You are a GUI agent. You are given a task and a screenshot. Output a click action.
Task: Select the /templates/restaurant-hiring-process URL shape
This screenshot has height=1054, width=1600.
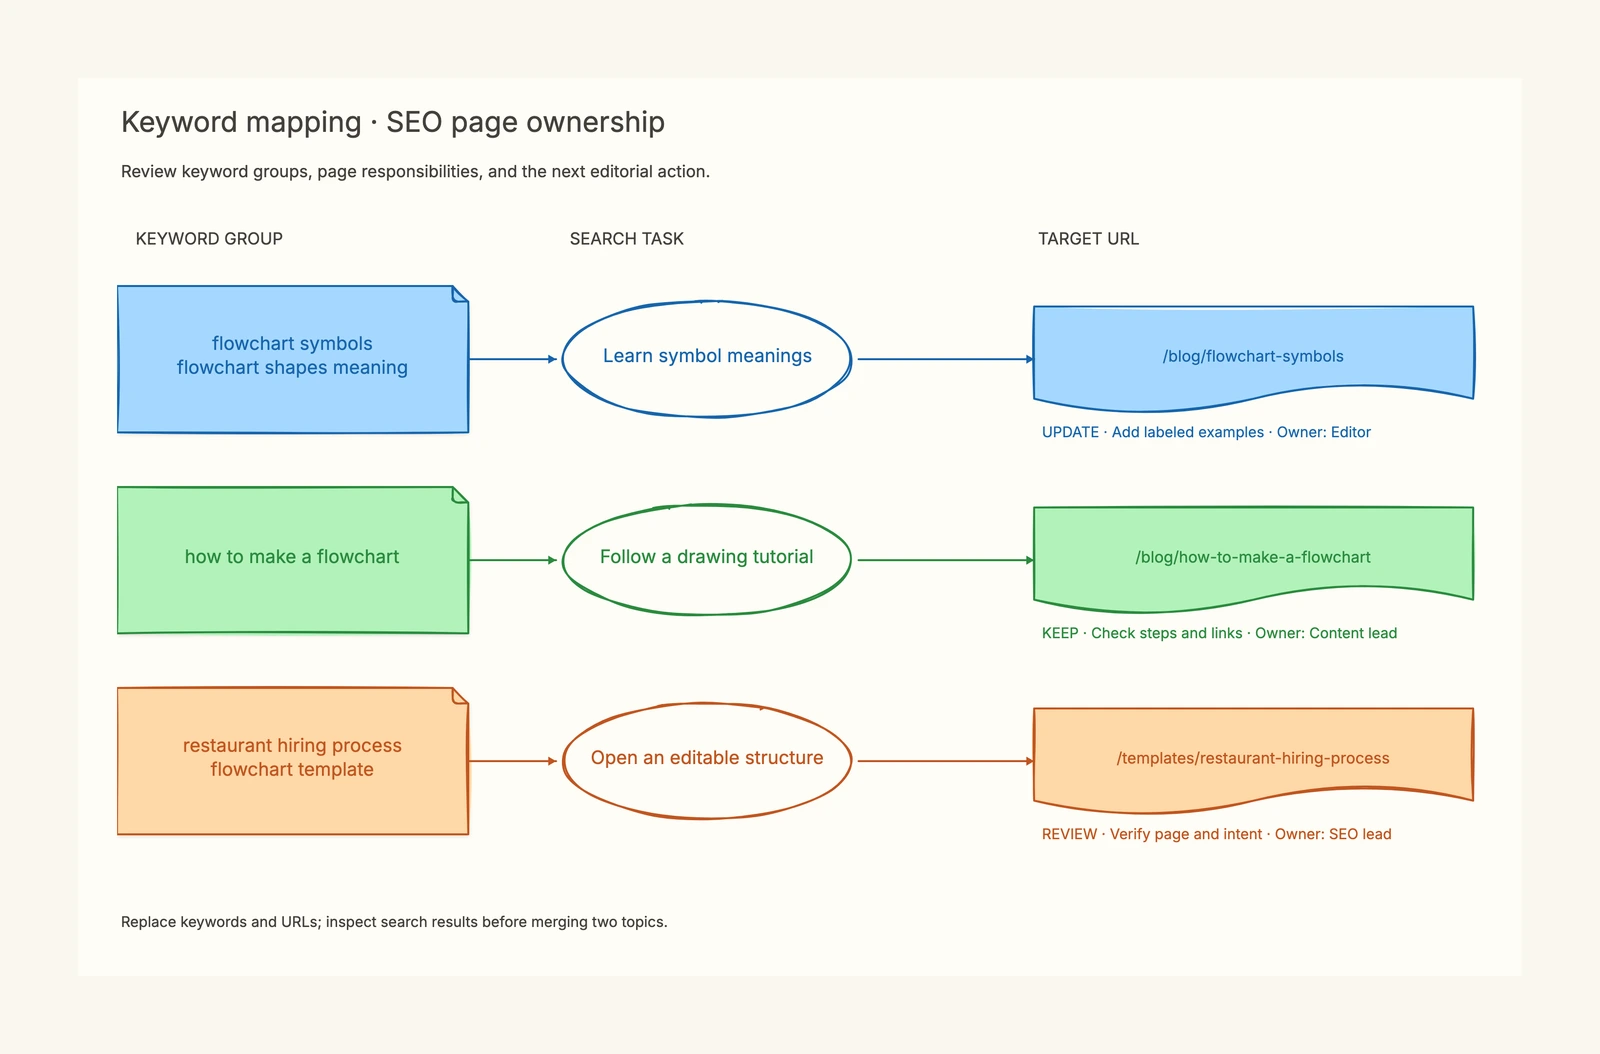[x=1253, y=760]
